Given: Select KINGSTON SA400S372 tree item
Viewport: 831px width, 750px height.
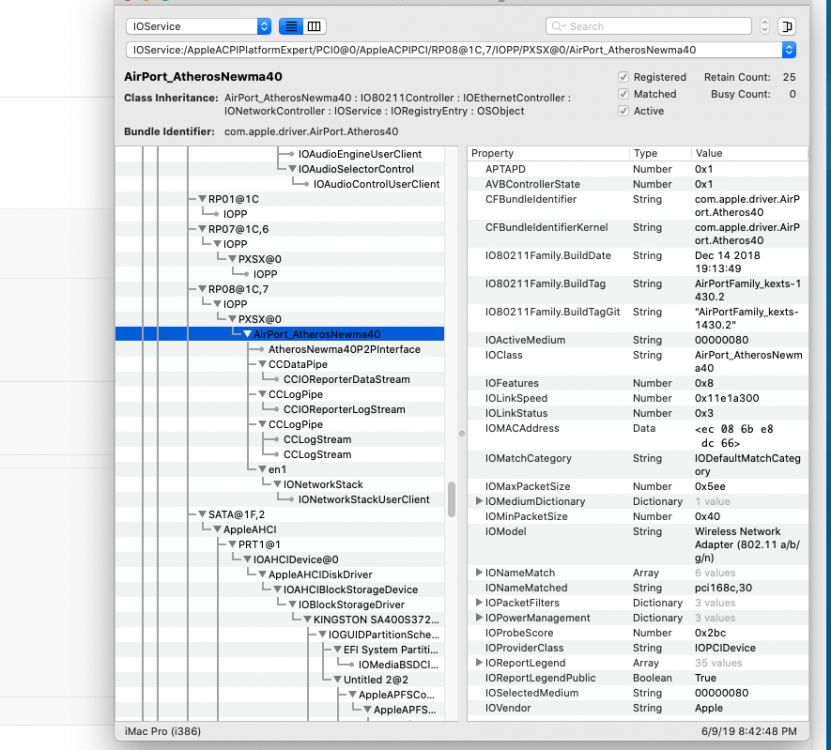Looking at the screenshot, I should pyautogui.click(x=376, y=620).
